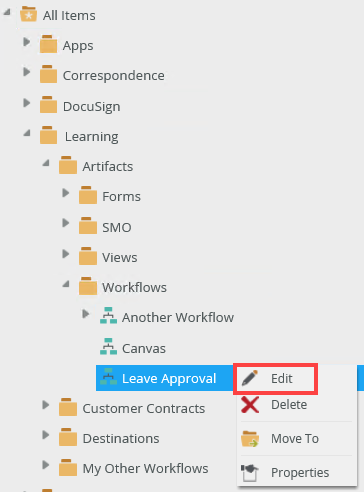
Task: Expand the Another Workflow node
Action: [x=86, y=314]
